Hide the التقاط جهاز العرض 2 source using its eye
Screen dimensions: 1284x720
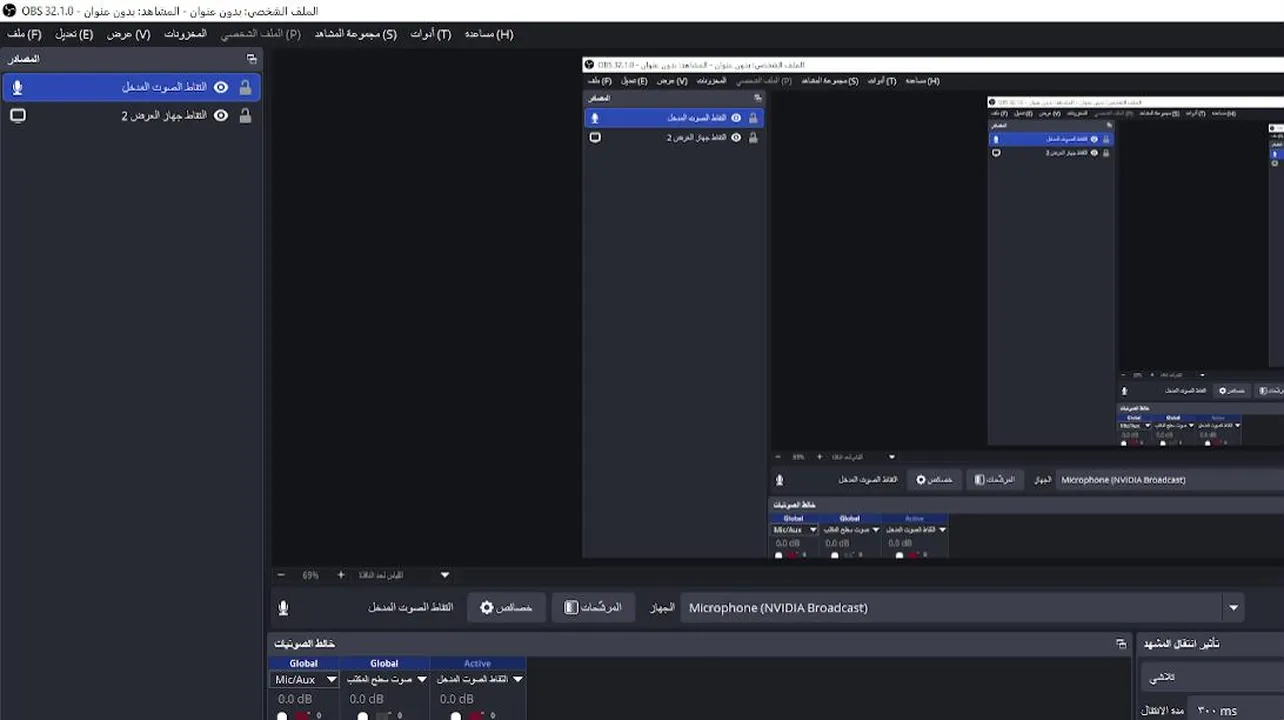(x=221, y=115)
